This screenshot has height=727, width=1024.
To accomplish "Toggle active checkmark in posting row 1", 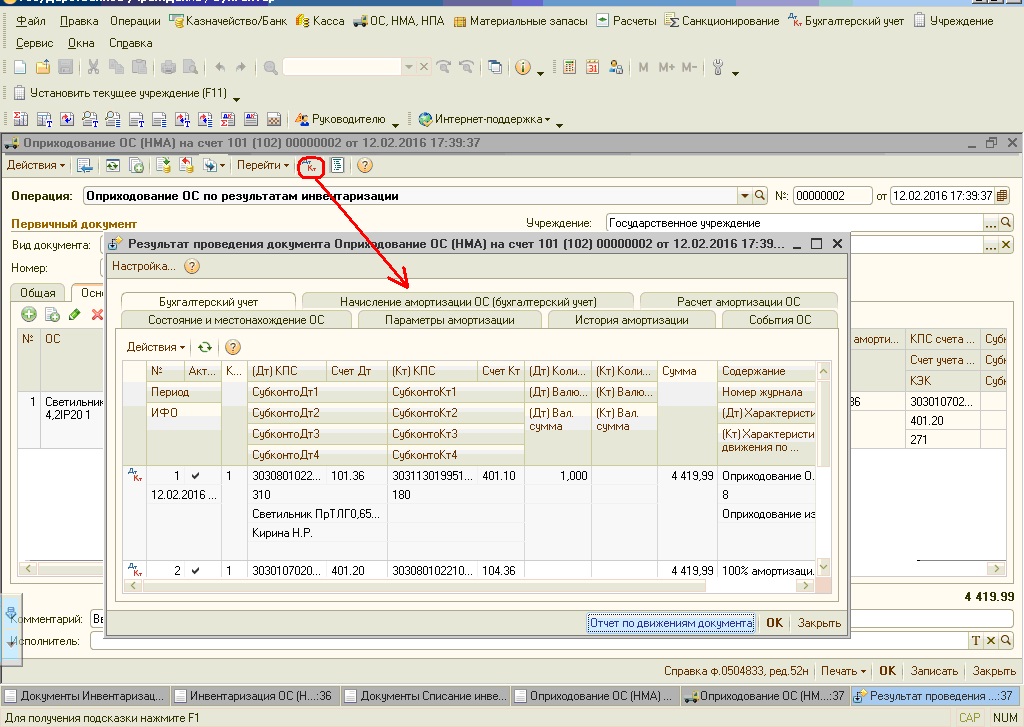I will (x=196, y=476).
